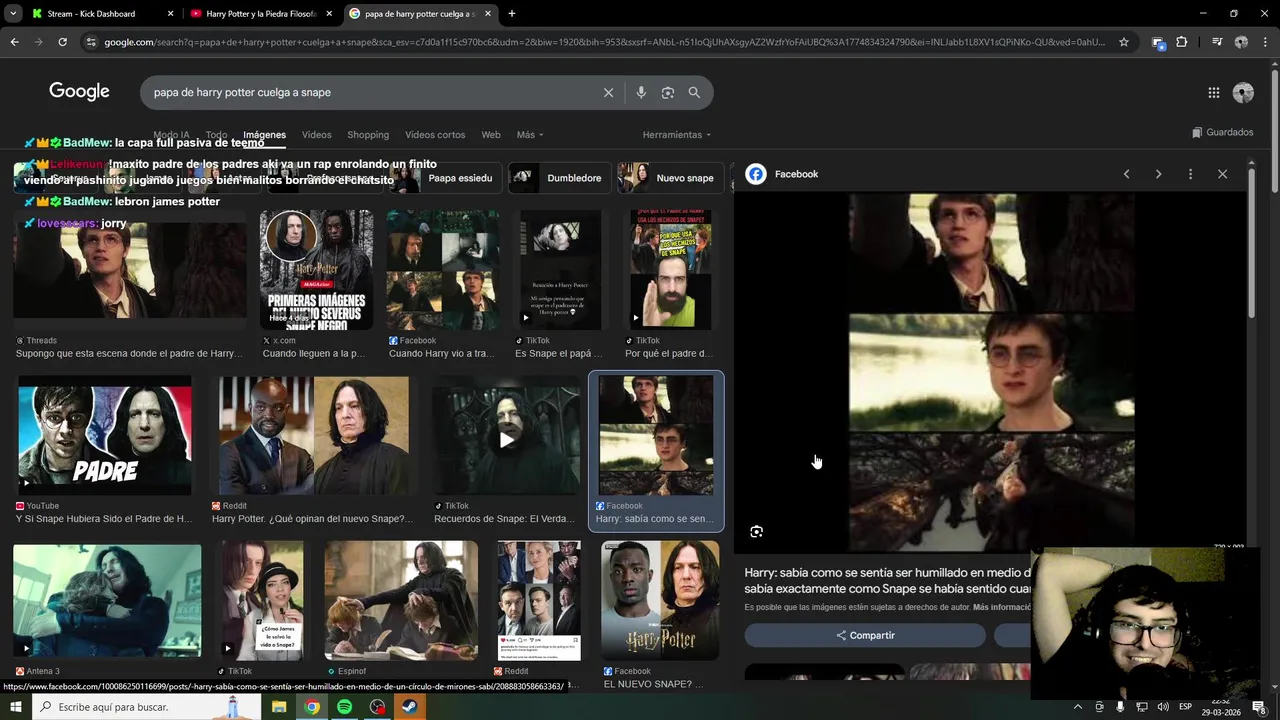Open the PADRE YouTube thumbnail

[x=104, y=436]
